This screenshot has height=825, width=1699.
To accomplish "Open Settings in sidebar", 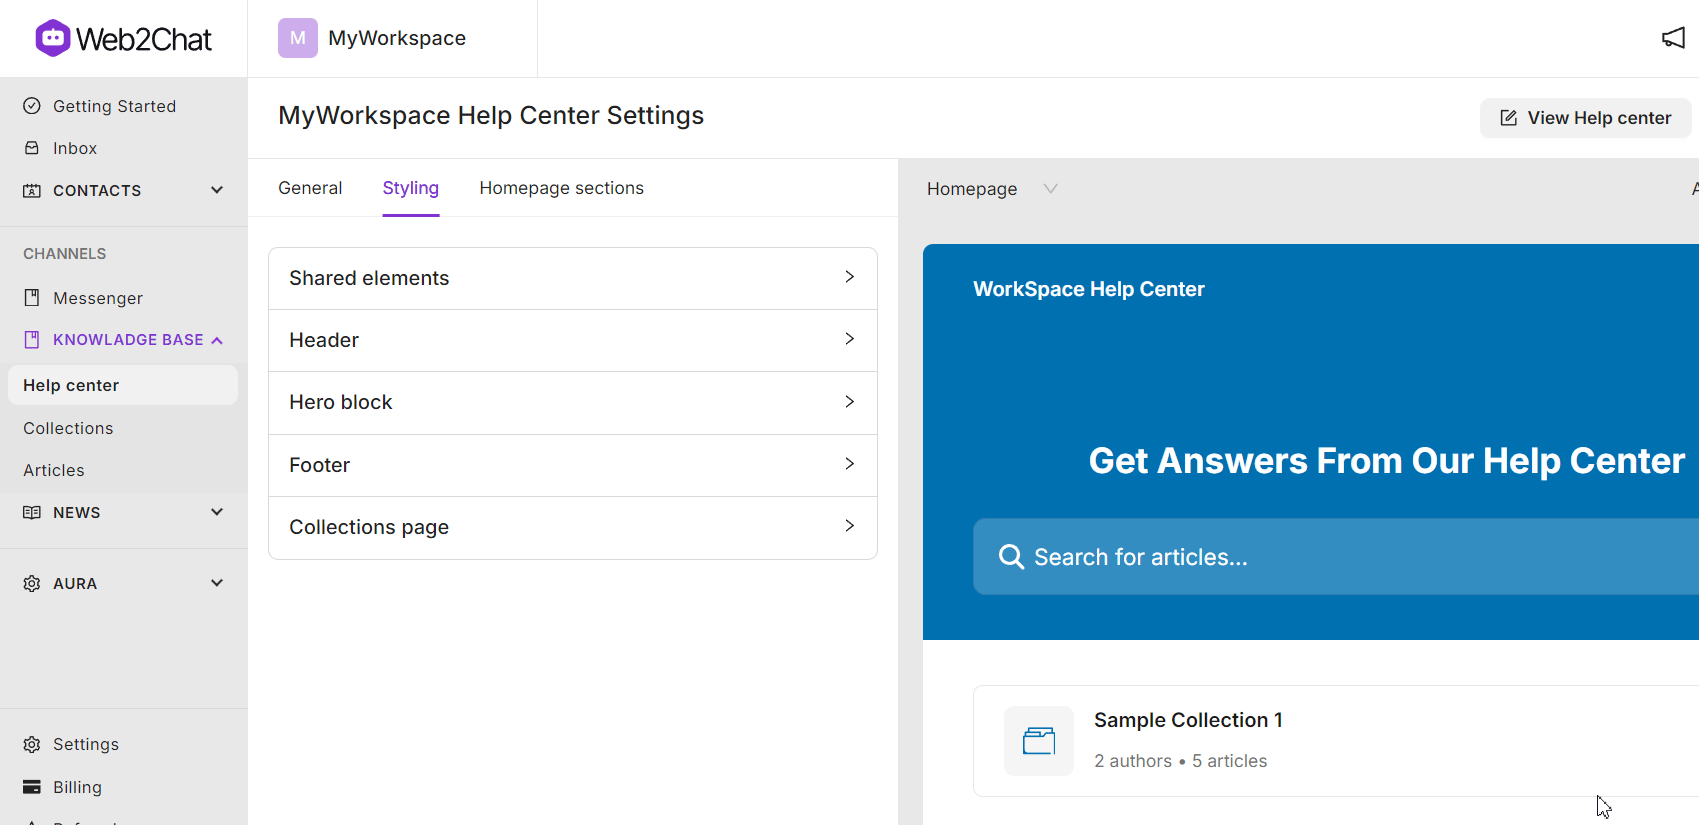I will point(86,744).
